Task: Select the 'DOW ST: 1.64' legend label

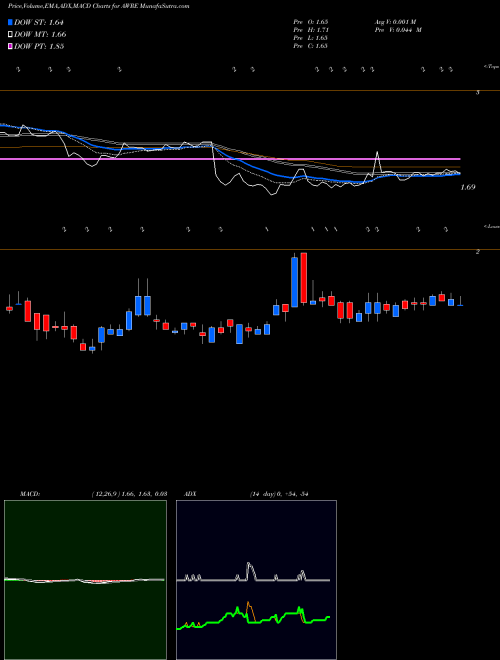Action: click(39, 22)
